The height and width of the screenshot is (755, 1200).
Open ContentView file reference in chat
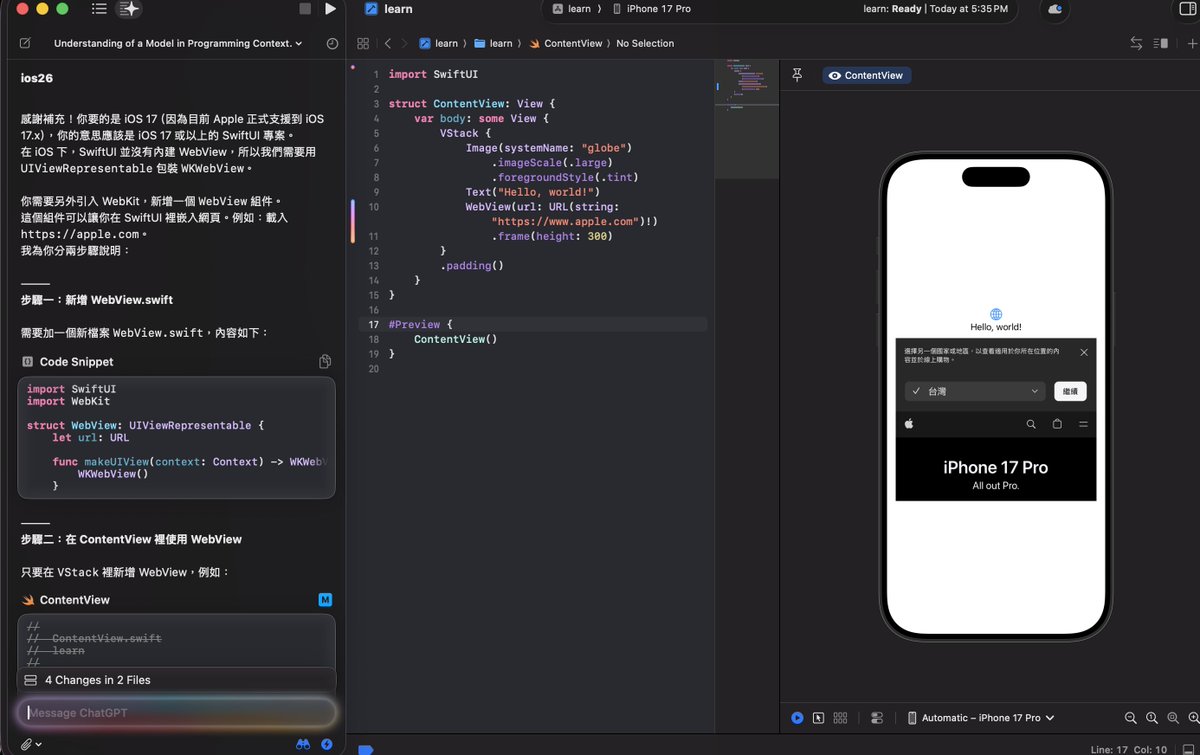point(74,600)
